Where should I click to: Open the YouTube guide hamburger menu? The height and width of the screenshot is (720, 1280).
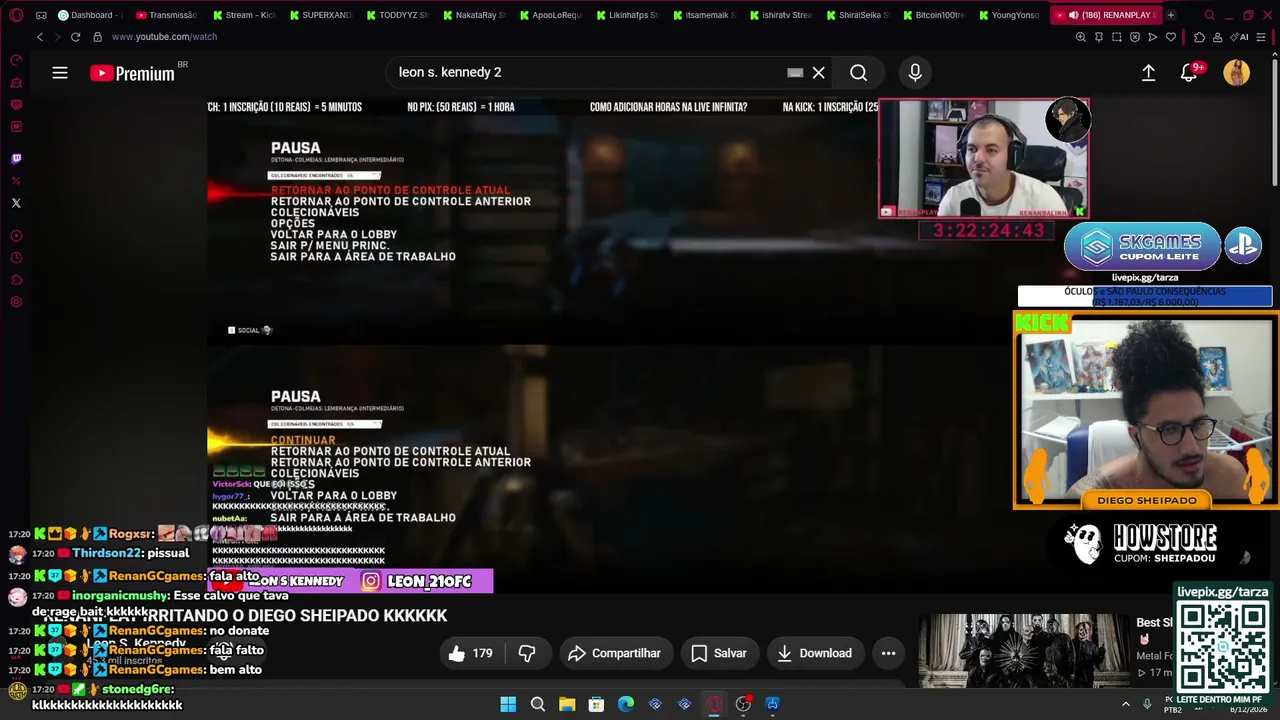[60, 72]
